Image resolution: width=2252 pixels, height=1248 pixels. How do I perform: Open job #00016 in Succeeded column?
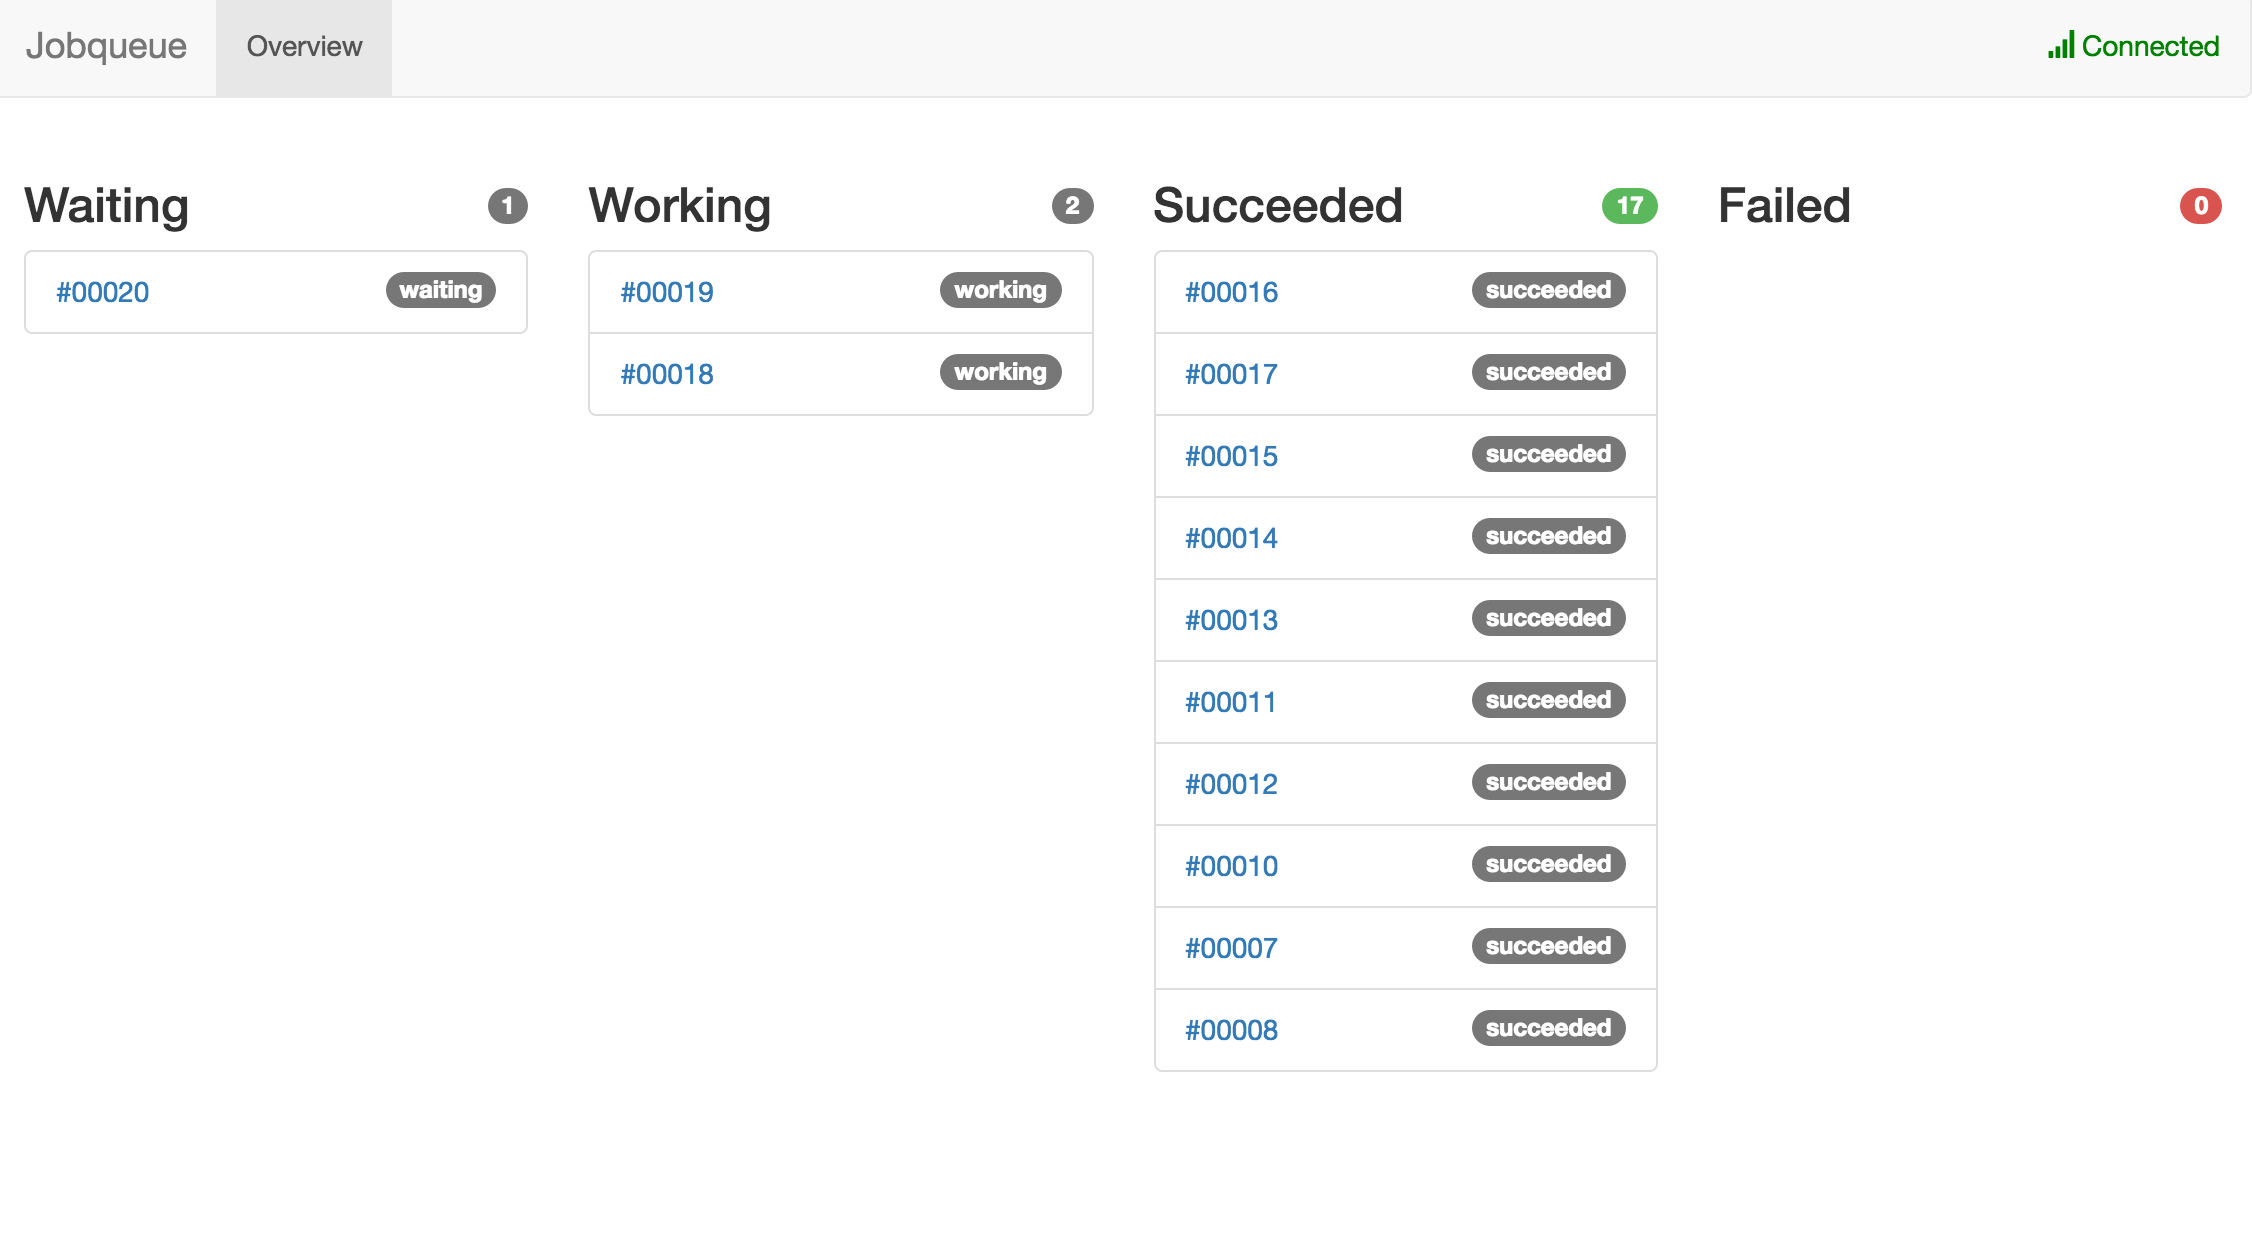[1231, 292]
